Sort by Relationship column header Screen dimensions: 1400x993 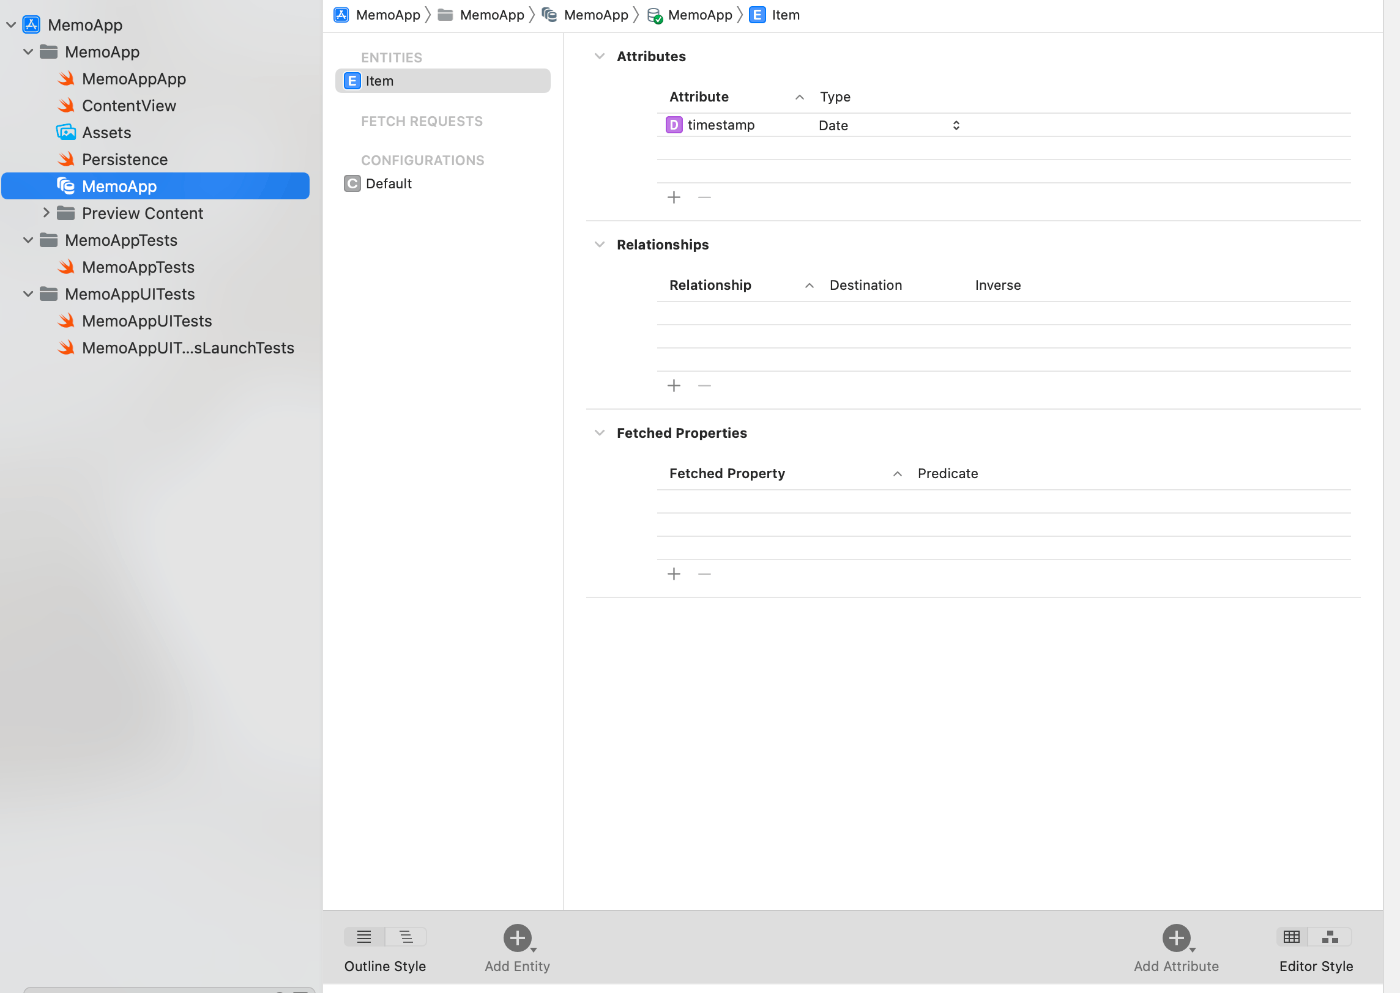(710, 285)
